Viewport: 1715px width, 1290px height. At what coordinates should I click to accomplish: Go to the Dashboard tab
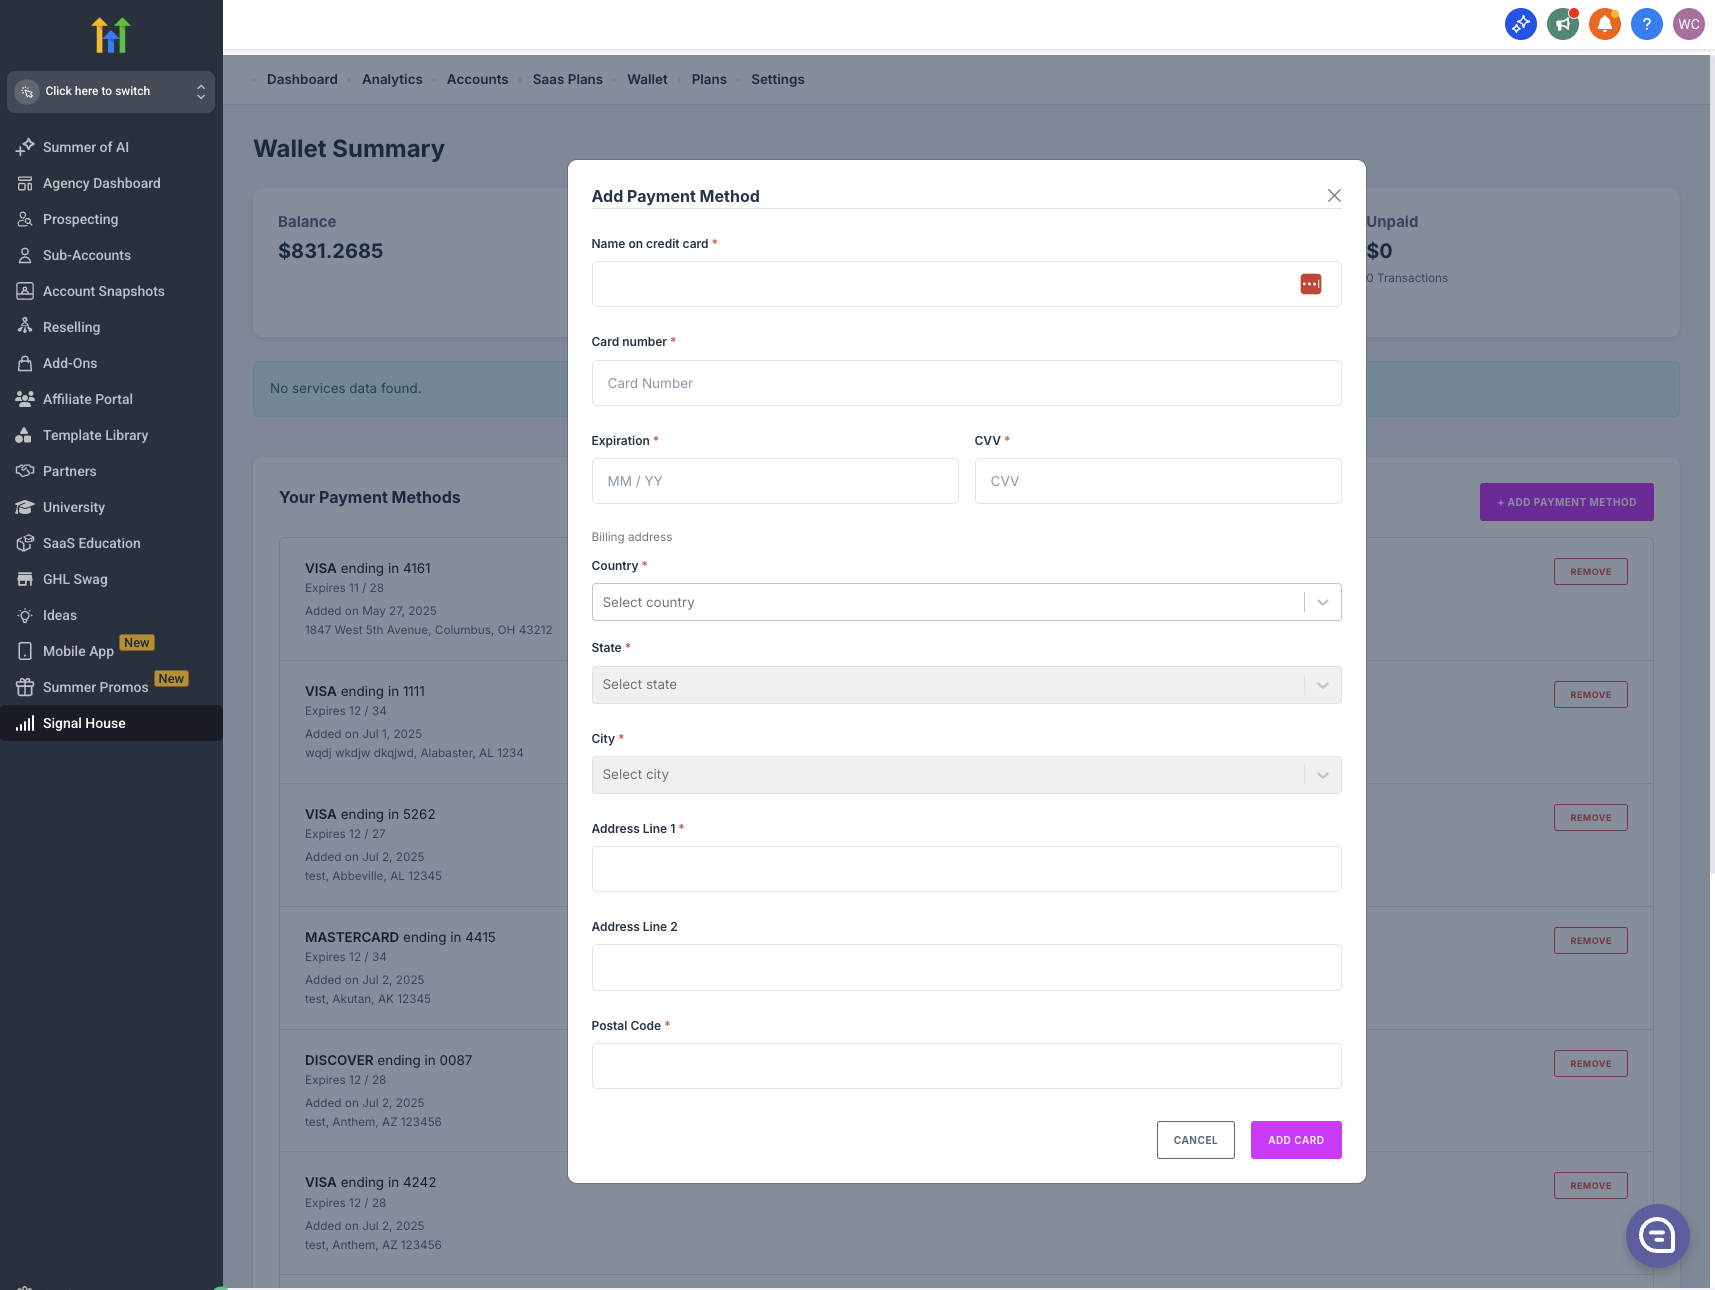[302, 80]
